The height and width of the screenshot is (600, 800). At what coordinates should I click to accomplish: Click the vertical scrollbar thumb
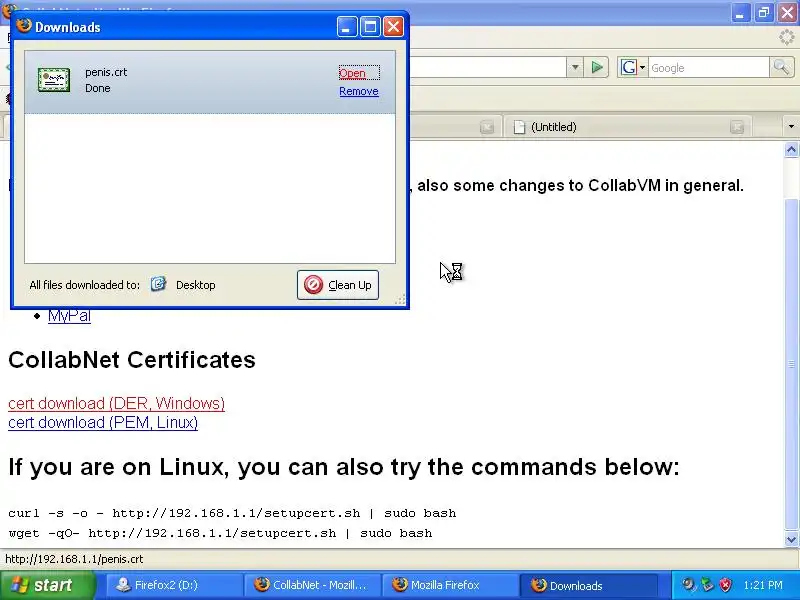[791, 363]
